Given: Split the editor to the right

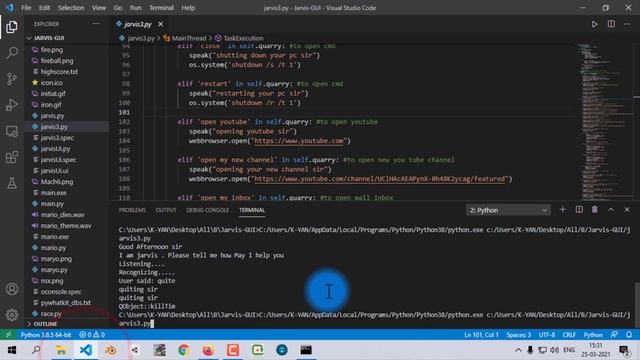Looking at the screenshot, I should (x=611, y=24).
